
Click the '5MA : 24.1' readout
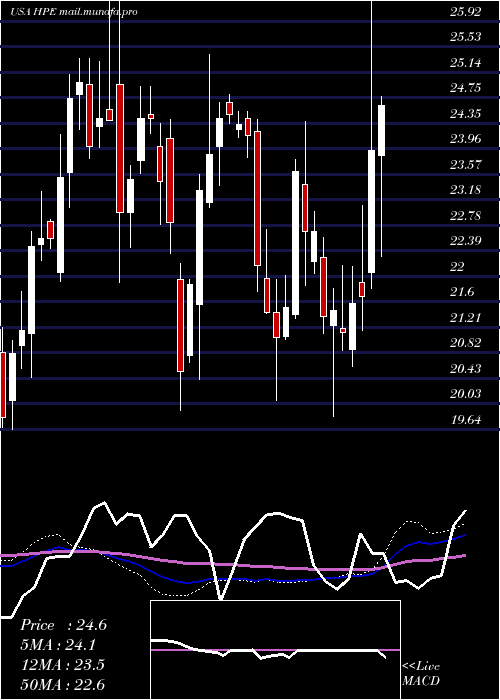point(58,645)
